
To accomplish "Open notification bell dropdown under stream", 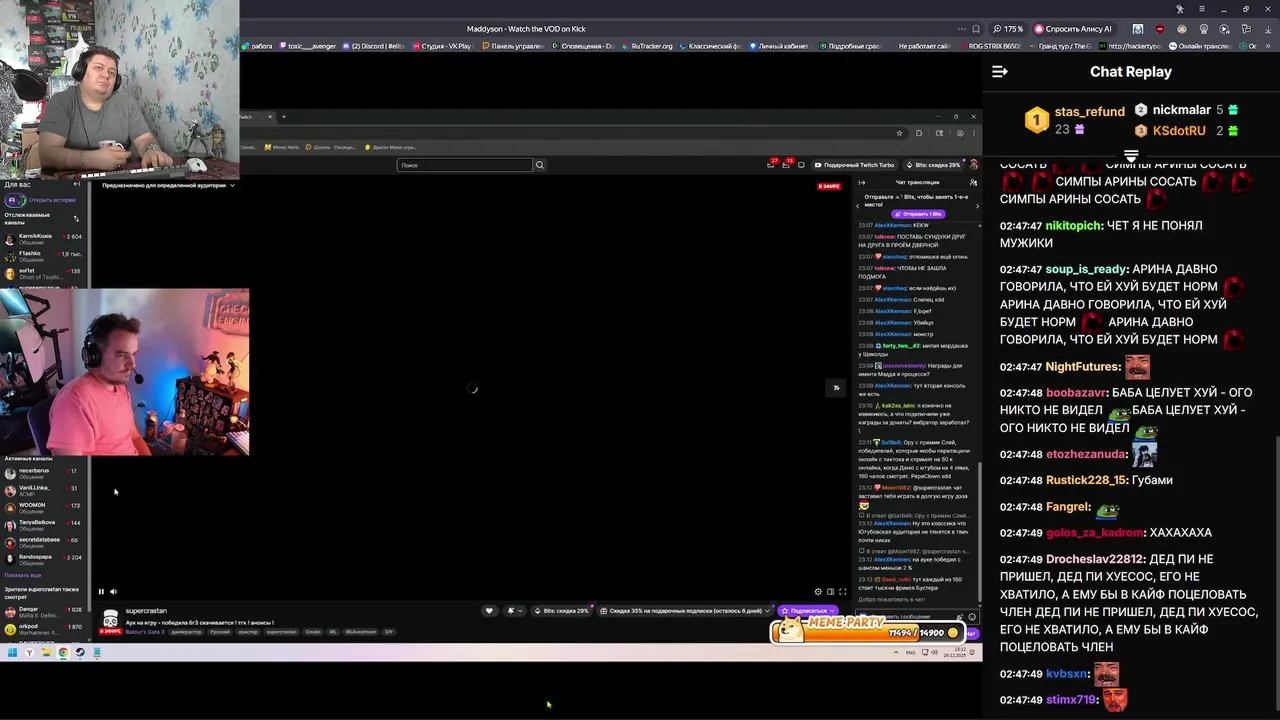I will (x=513, y=611).
